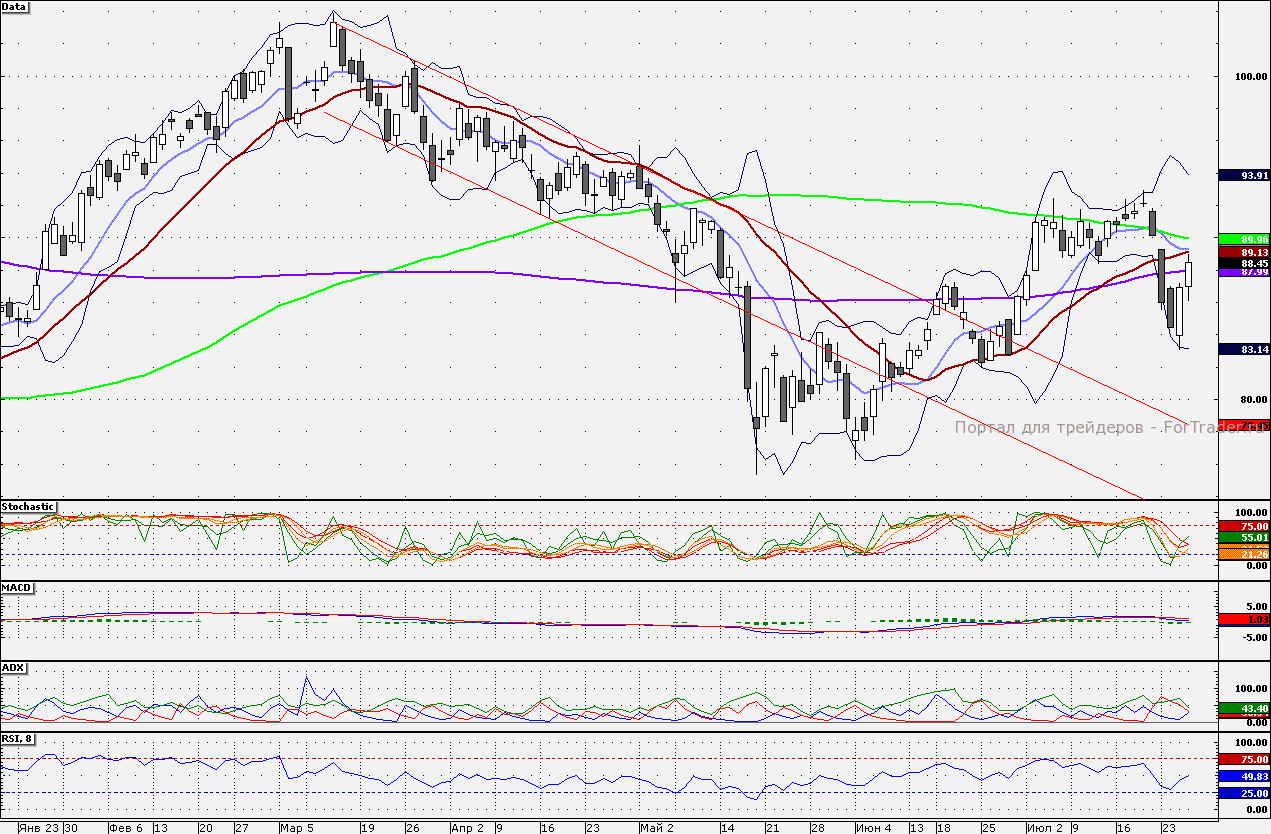Click the '18' date label in June
1271x834 pixels.
pyautogui.click(x=944, y=828)
